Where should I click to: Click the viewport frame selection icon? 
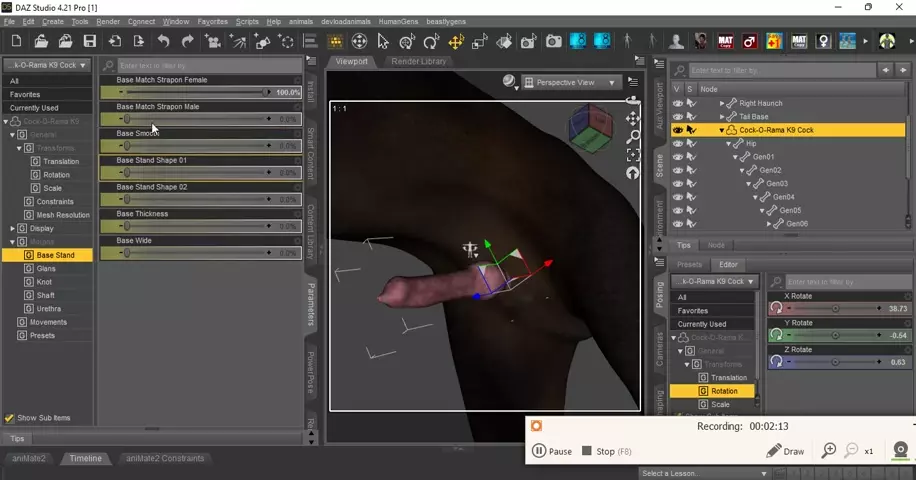pos(632,155)
